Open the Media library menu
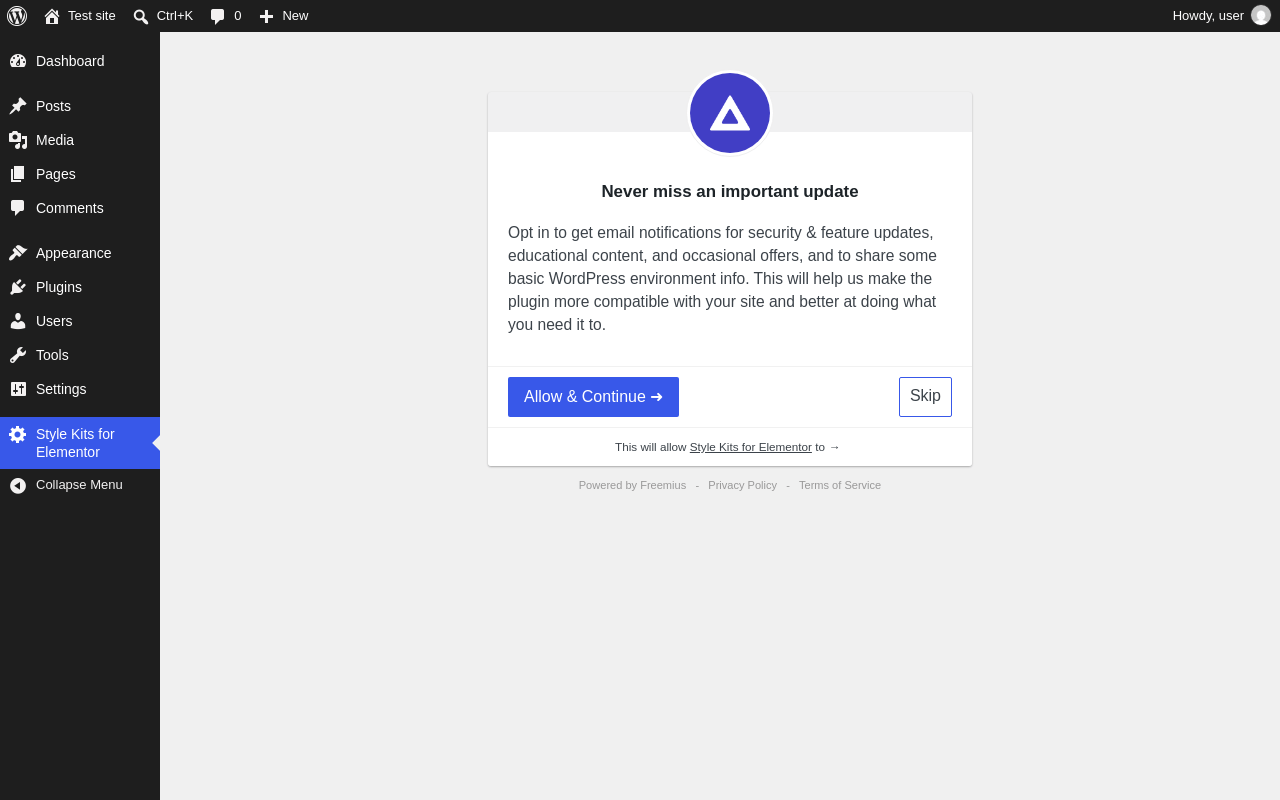The height and width of the screenshot is (800, 1280). click(x=80, y=140)
